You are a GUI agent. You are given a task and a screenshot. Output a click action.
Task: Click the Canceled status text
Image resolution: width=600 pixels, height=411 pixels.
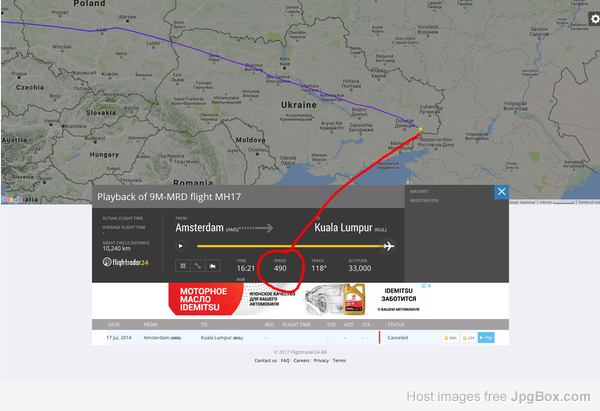(x=398, y=338)
